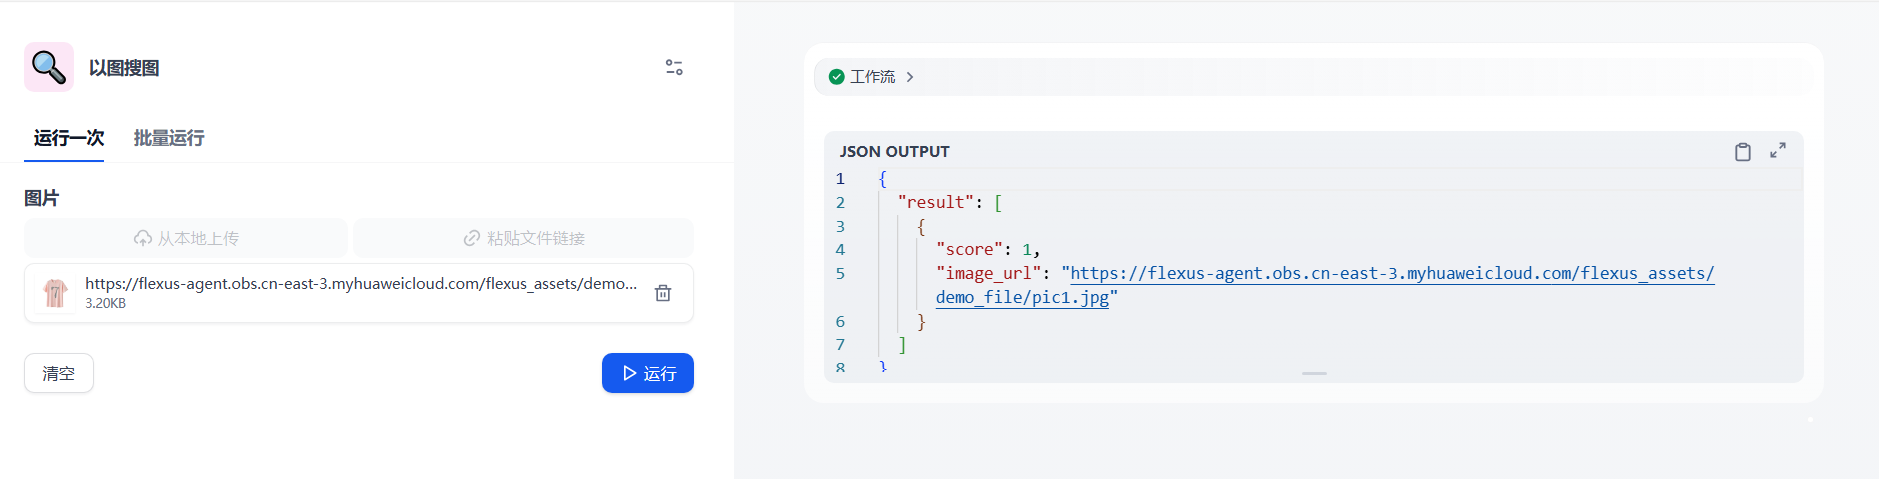Click the uploaded file URL text

(361, 284)
